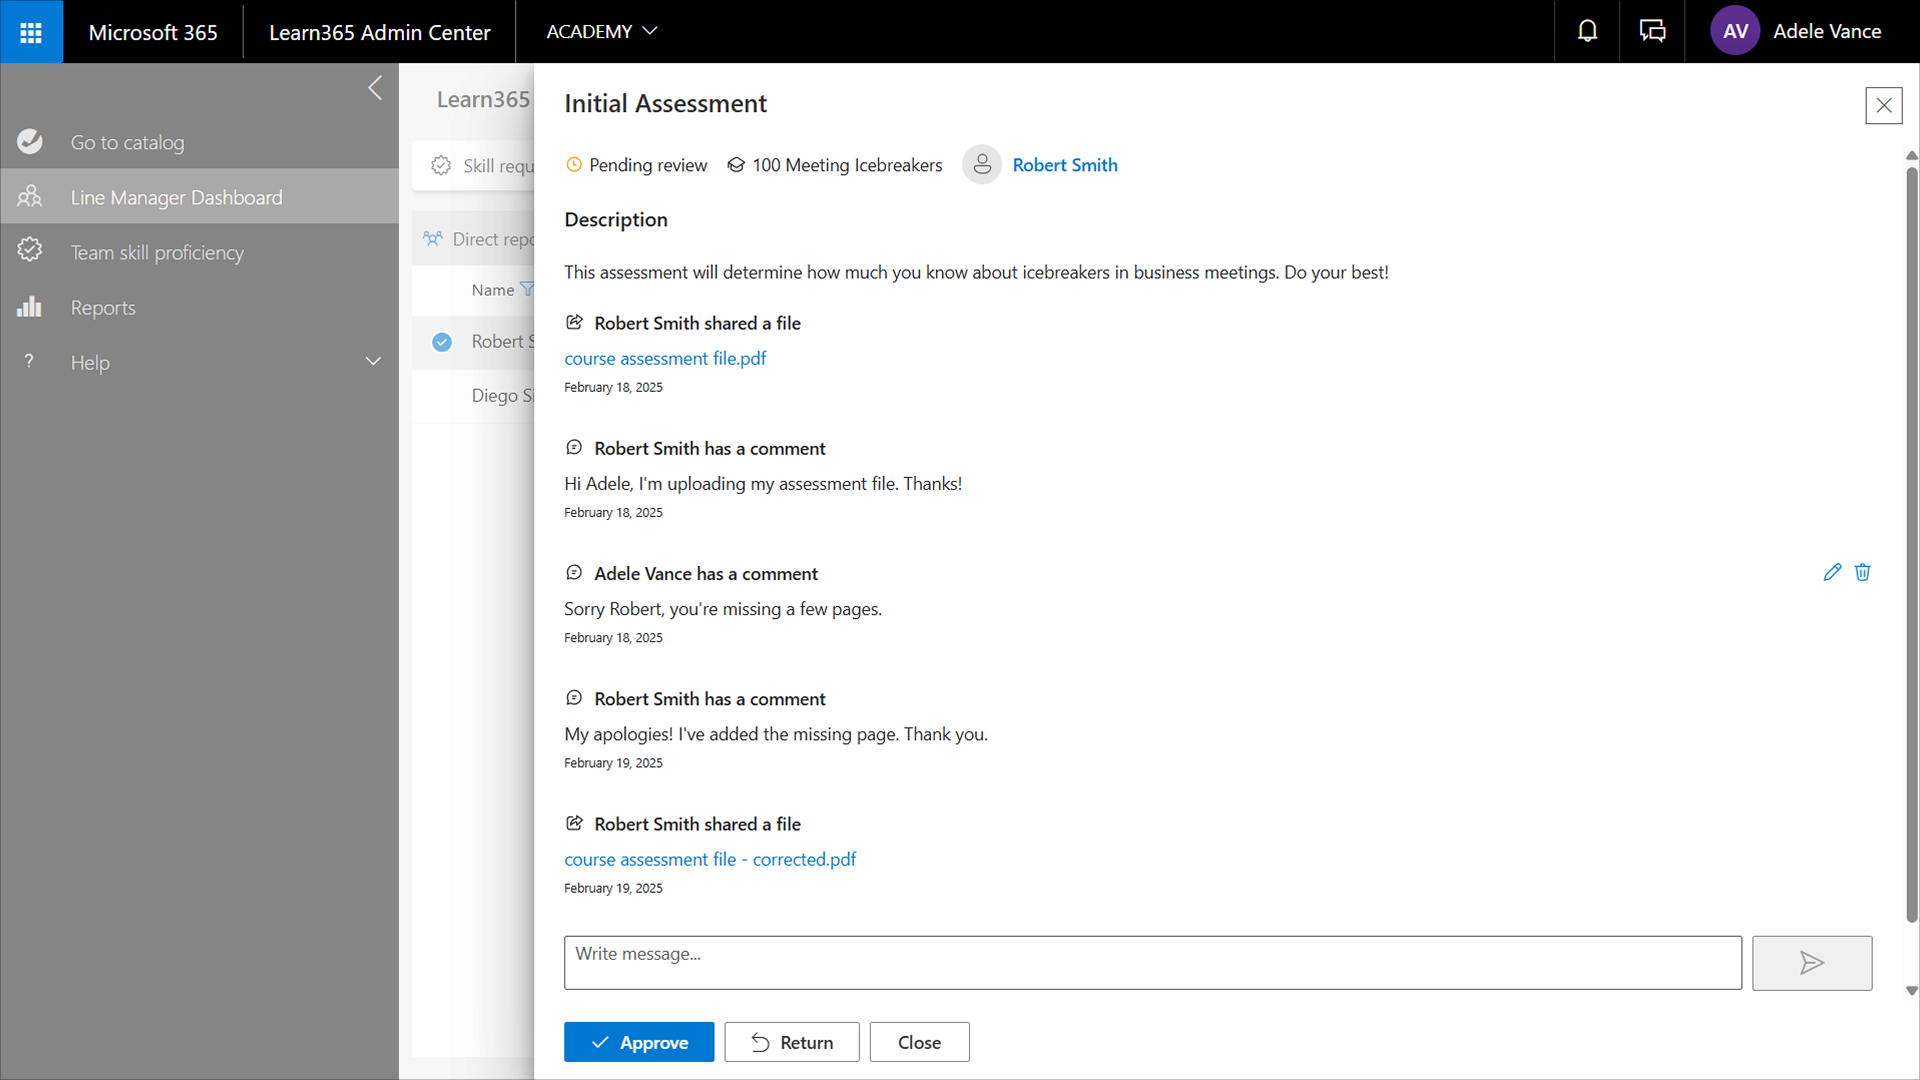The width and height of the screenshot is (1920, 1080).
Task: Open the notifications bell
Action: [1587, 32]
